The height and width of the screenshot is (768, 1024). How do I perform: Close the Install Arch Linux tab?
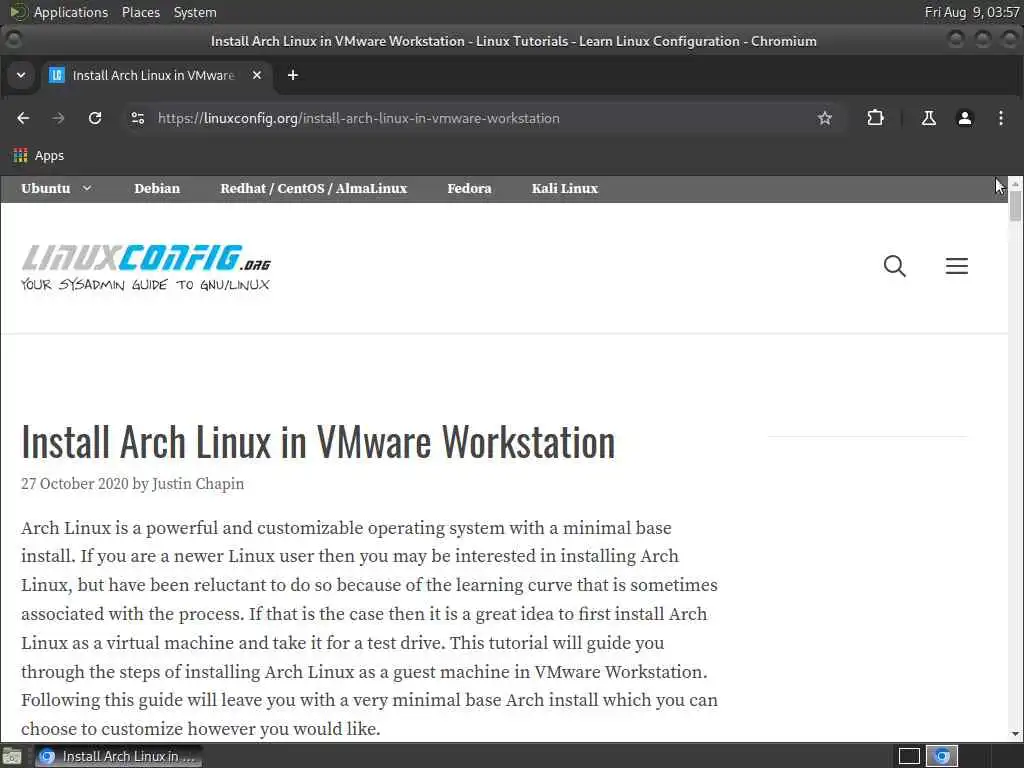(x=257, y=75)
